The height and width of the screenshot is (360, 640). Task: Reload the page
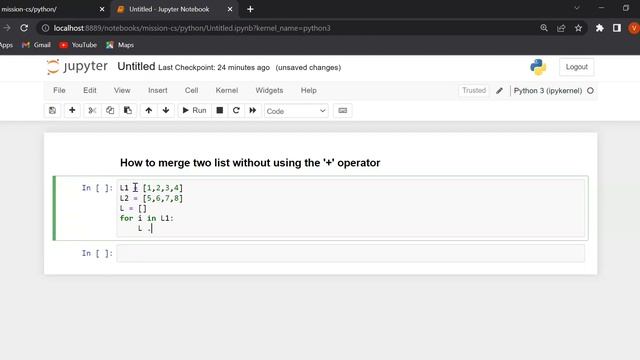point(24,28)
